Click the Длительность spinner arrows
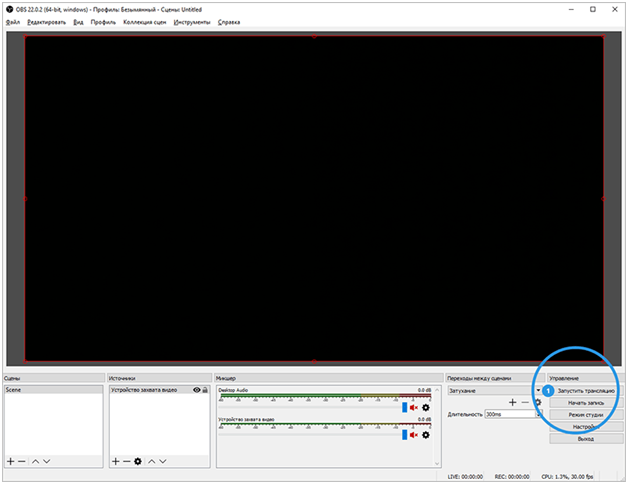 click(539, 414)
